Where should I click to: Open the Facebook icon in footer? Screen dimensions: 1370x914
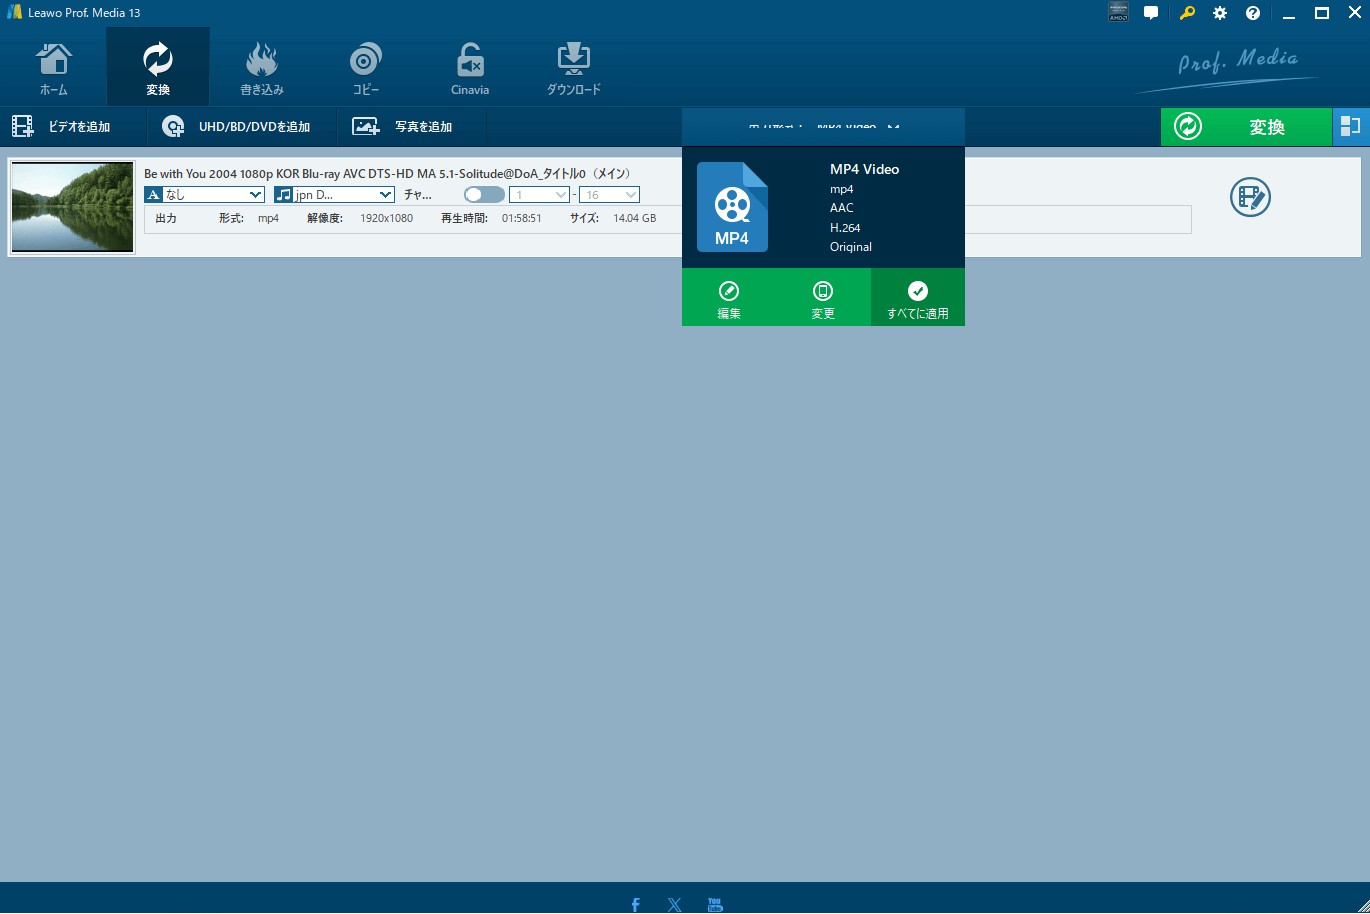pyautogui.click(x=635, y=905)
